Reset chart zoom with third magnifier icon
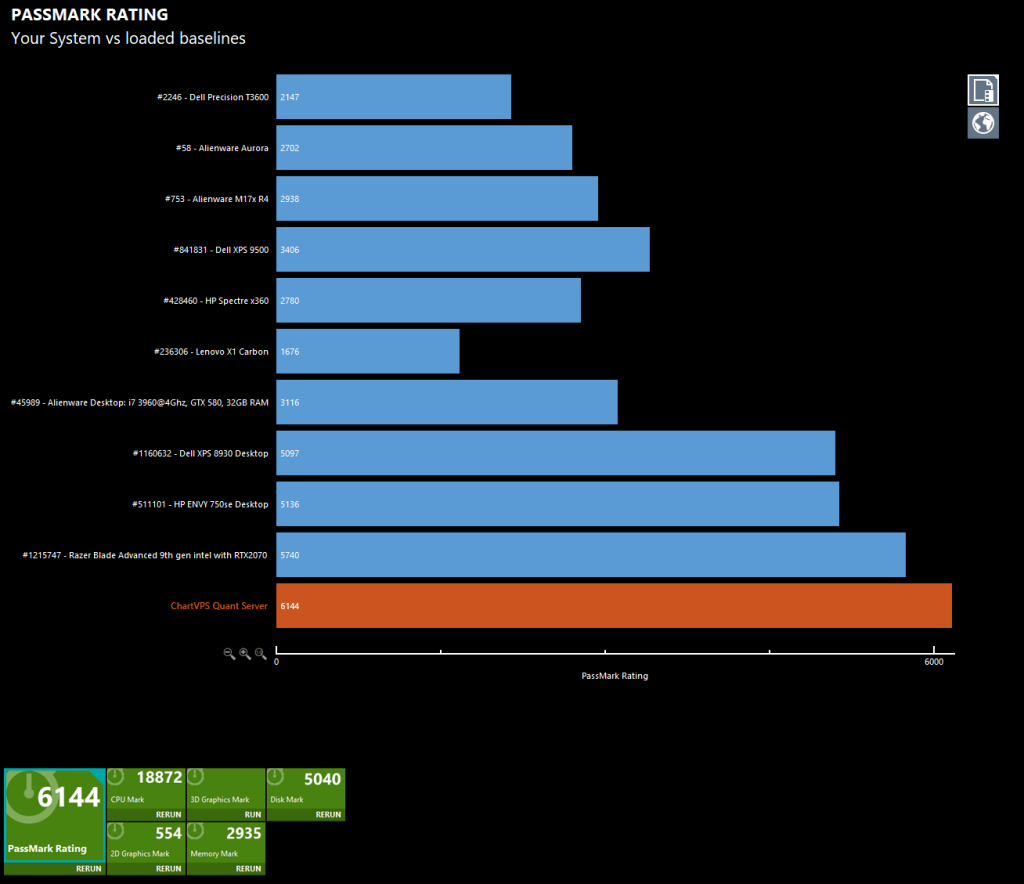This screenshot has height=884, width=1024. click(x=261, y=653)
